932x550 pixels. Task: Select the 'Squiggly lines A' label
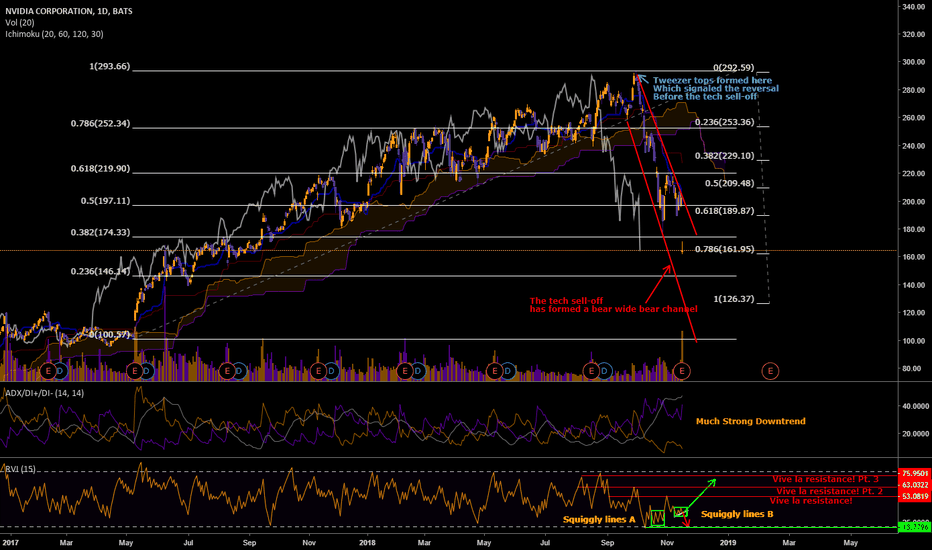[x=599, y=520]
